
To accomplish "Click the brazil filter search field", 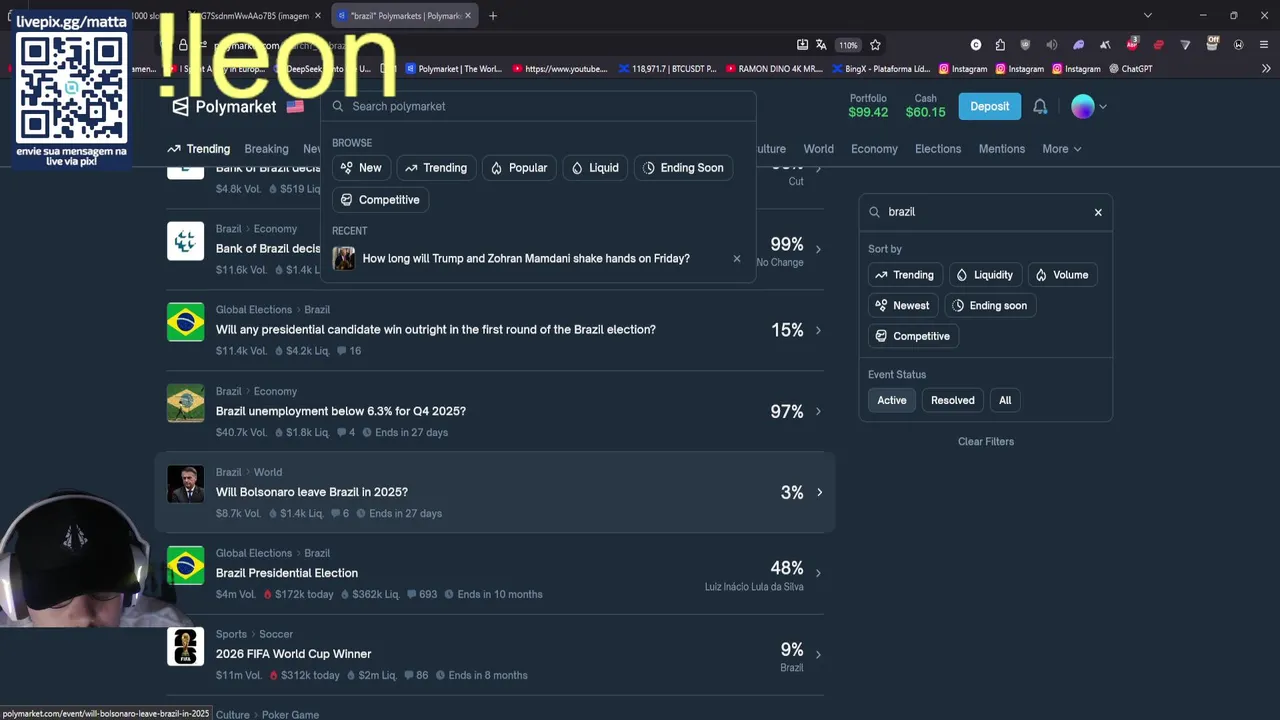I will tap(985, 212).
